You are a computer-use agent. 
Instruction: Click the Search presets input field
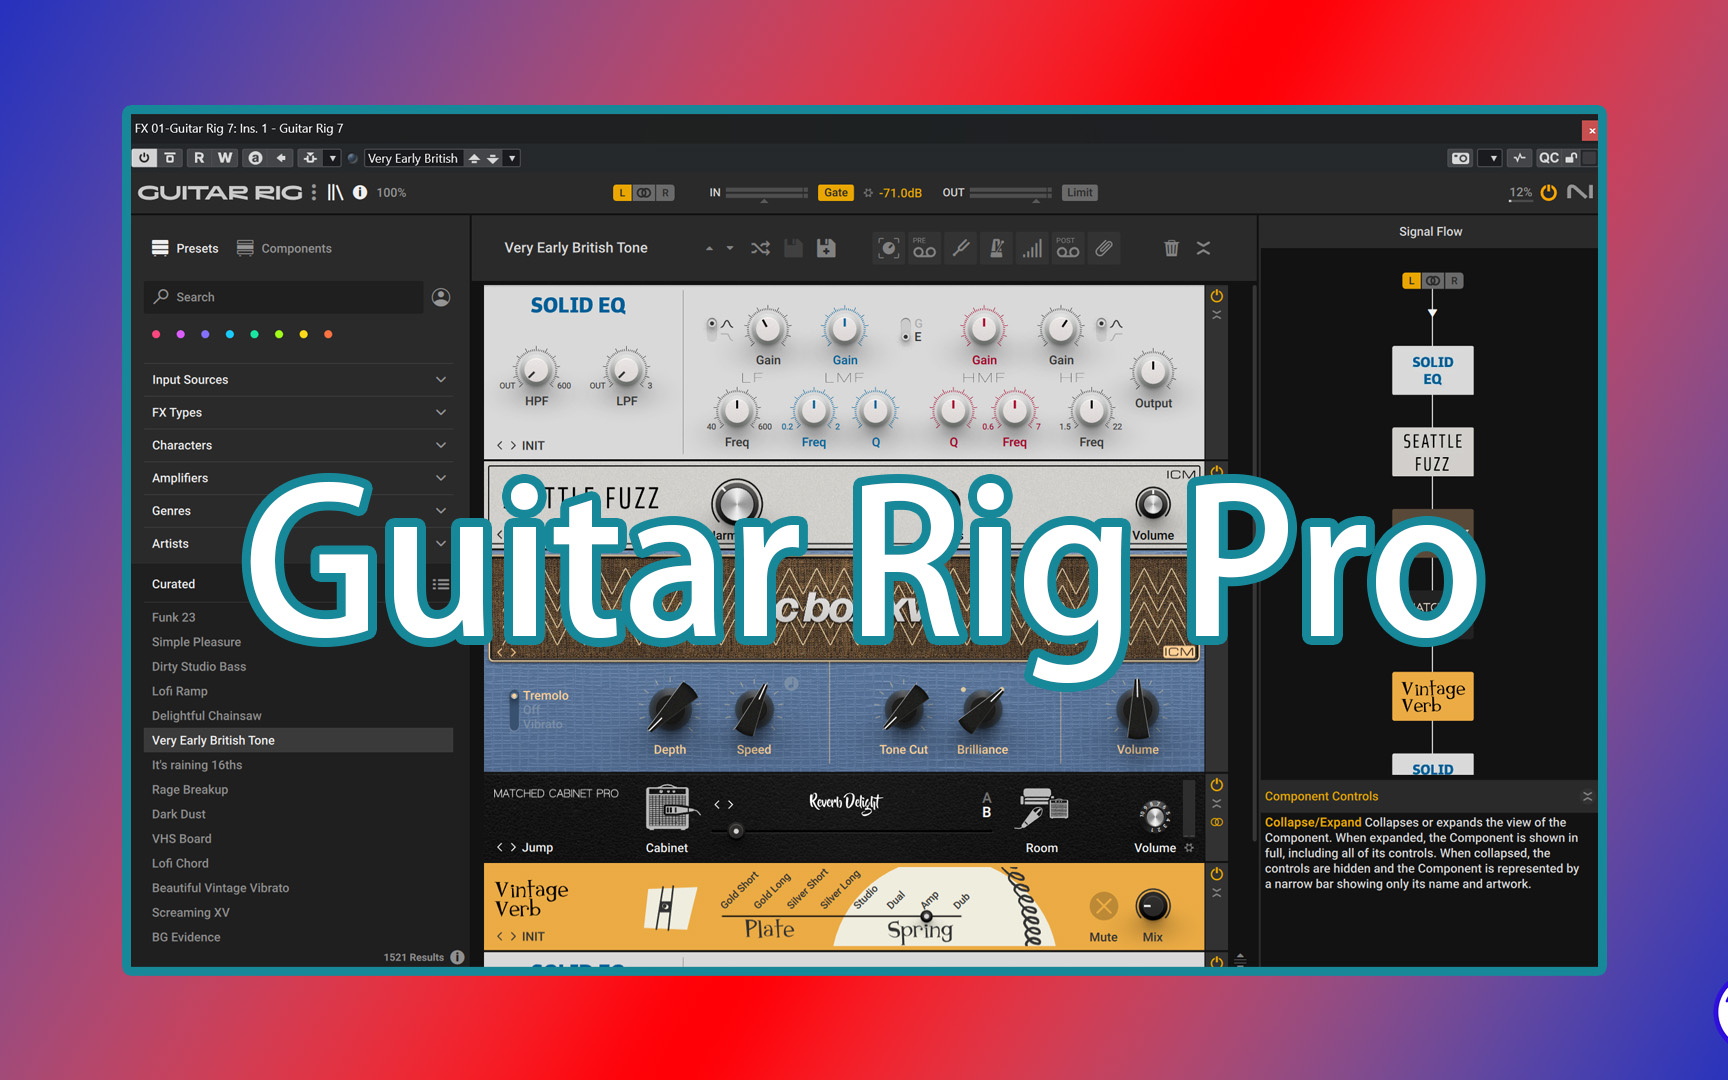click(284, 297)
